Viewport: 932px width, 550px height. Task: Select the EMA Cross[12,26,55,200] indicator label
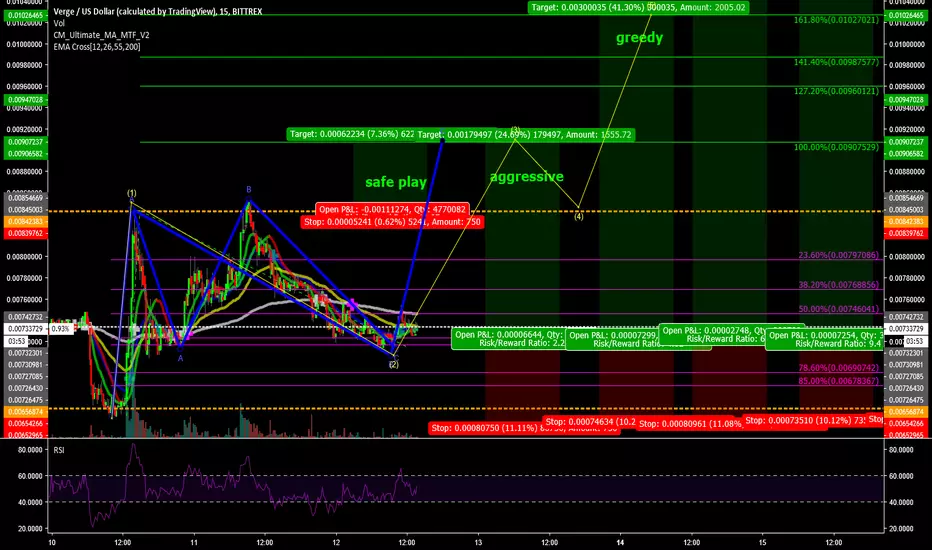[x=97, y=46]
